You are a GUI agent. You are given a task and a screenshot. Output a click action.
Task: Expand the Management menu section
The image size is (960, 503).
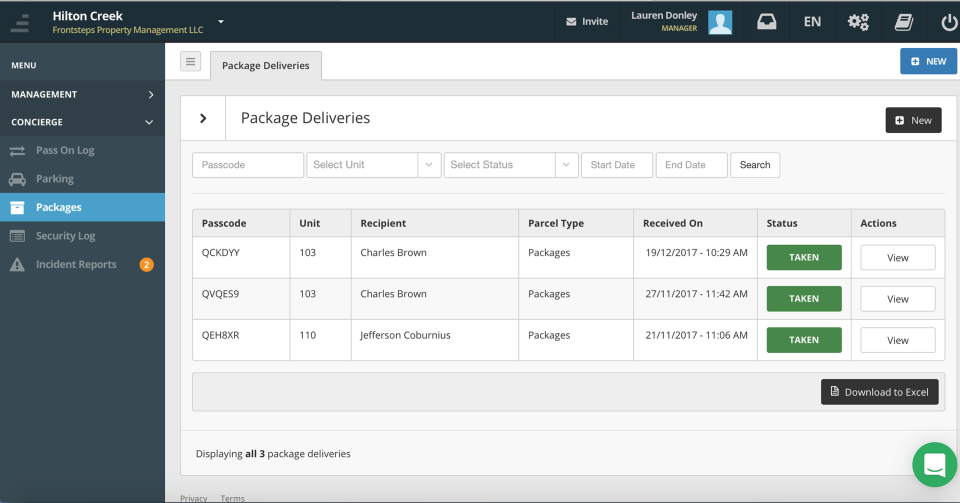82,94
